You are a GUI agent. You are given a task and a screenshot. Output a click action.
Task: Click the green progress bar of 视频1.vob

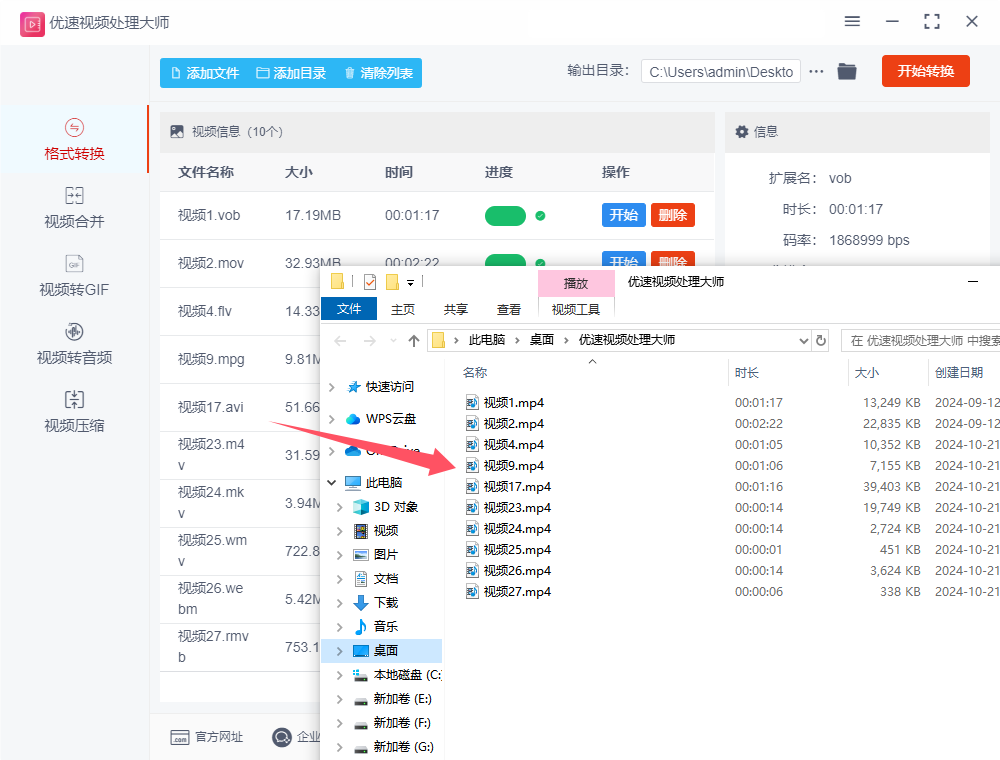pos(505,216)
